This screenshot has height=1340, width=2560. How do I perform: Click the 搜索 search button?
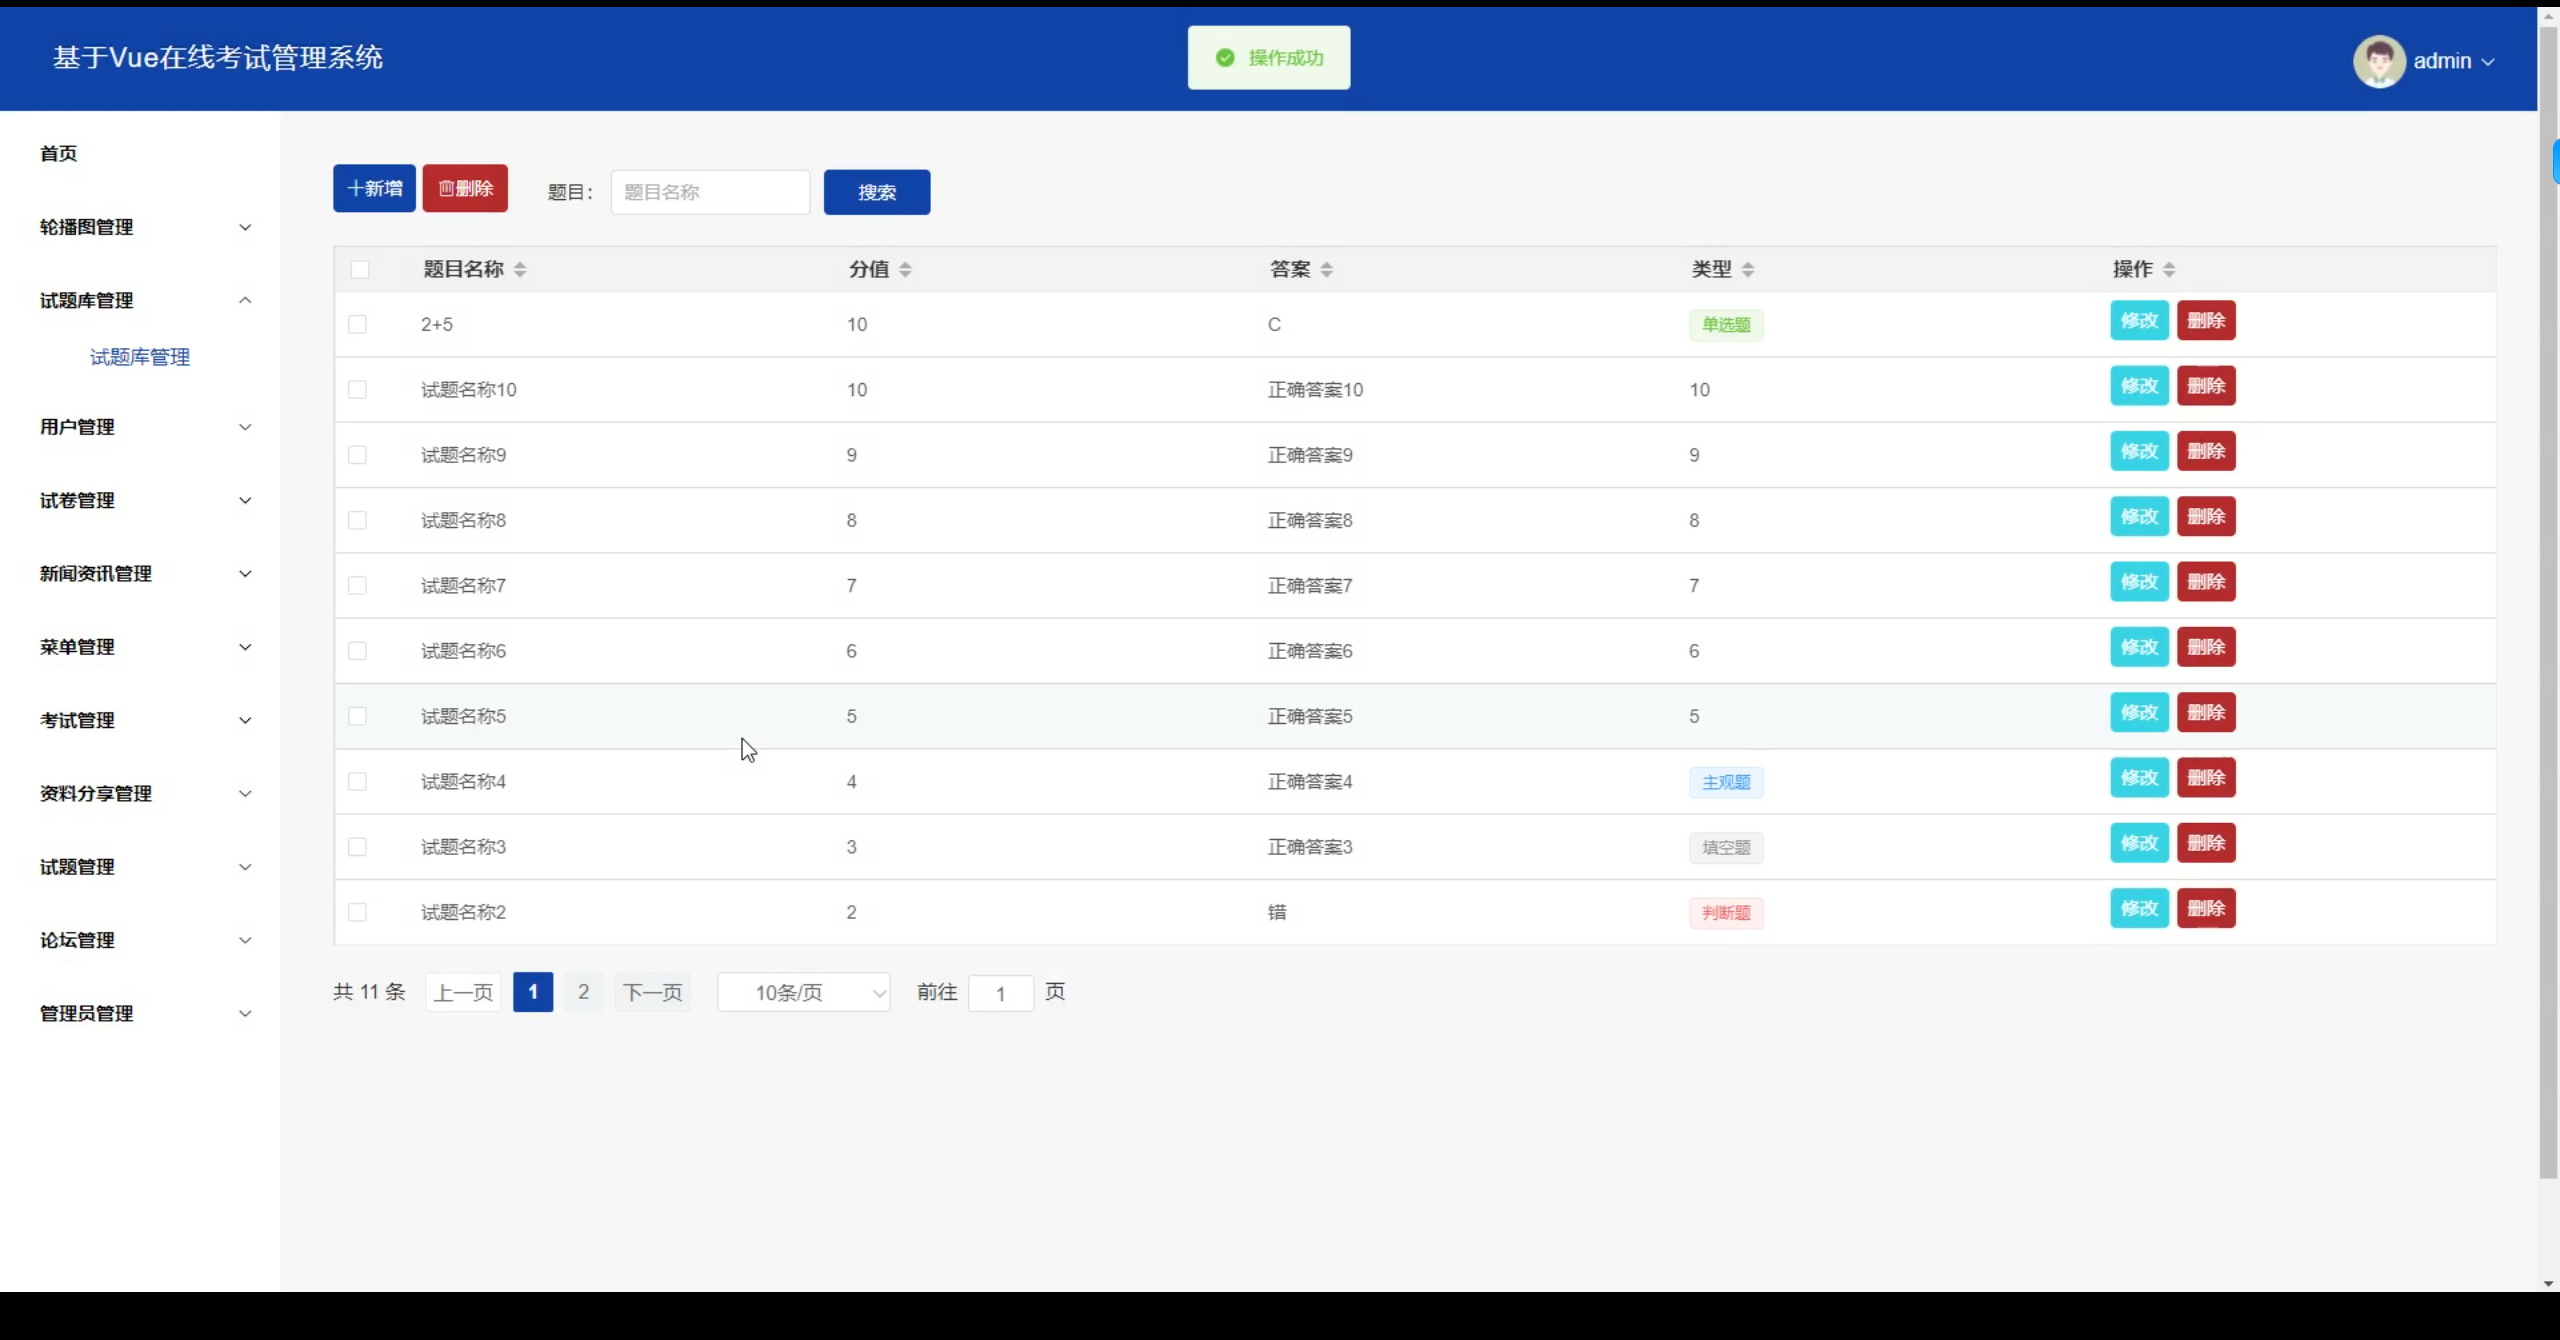pos(876,191)
